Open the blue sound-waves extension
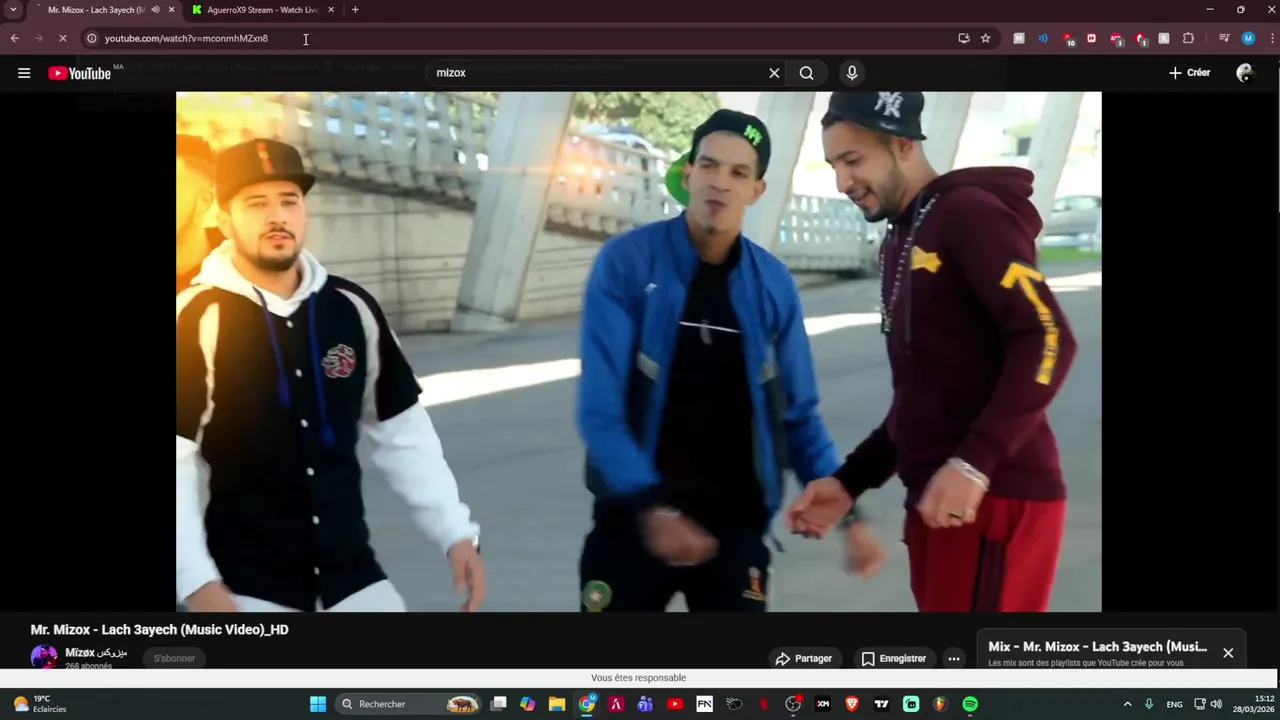This screenshot has width=1280, height=720. 1043,38
